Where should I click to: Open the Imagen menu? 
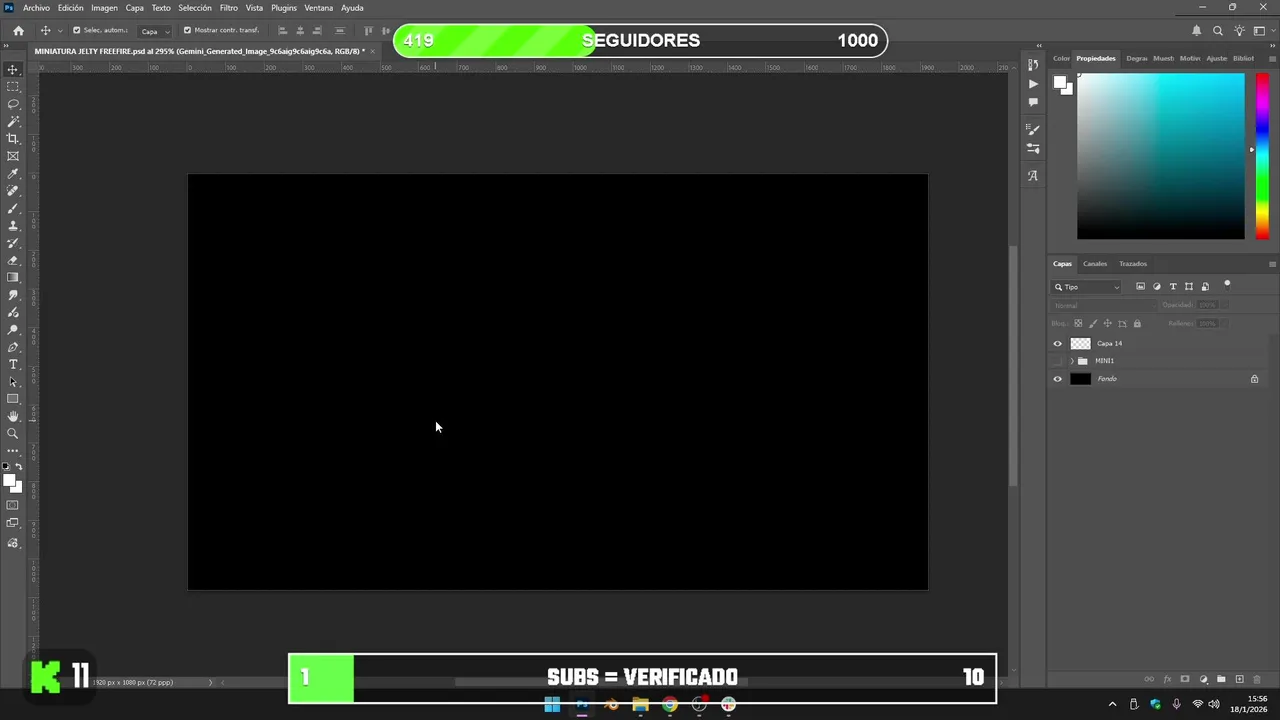pyautogui.click(x=104, y=8)
